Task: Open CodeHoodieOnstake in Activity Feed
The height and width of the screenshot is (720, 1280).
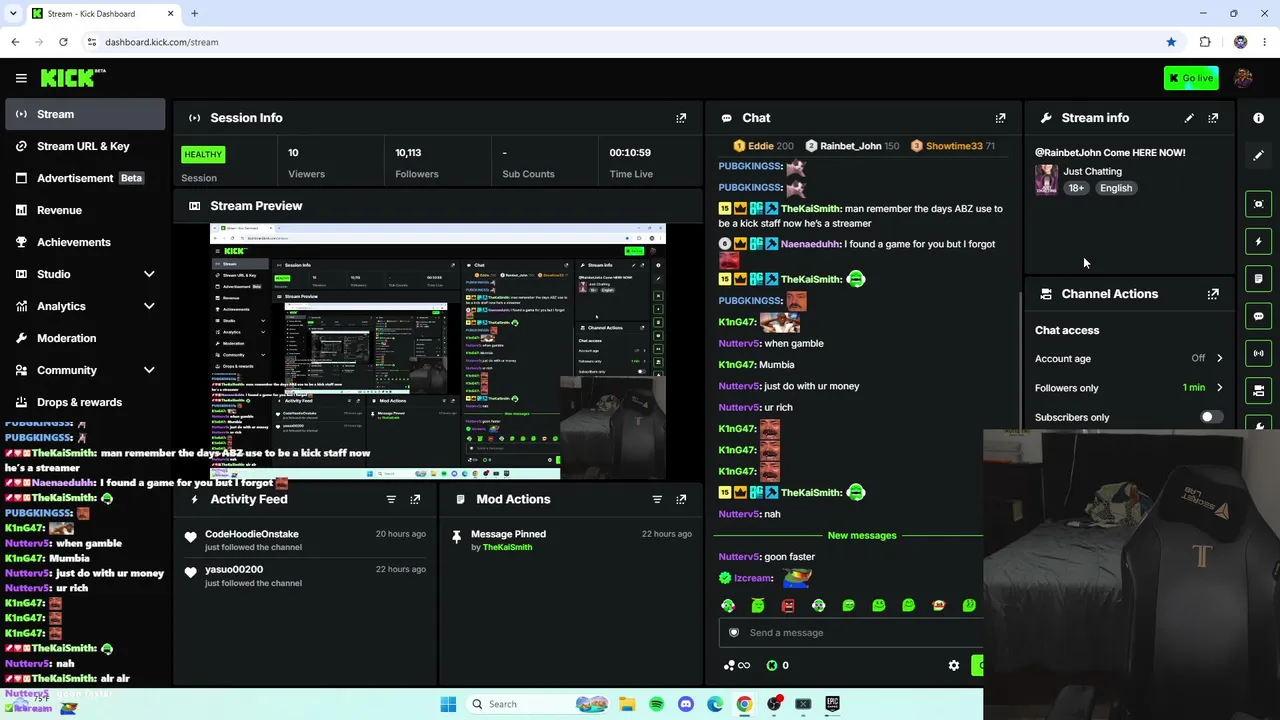Action: coord(252,534)
